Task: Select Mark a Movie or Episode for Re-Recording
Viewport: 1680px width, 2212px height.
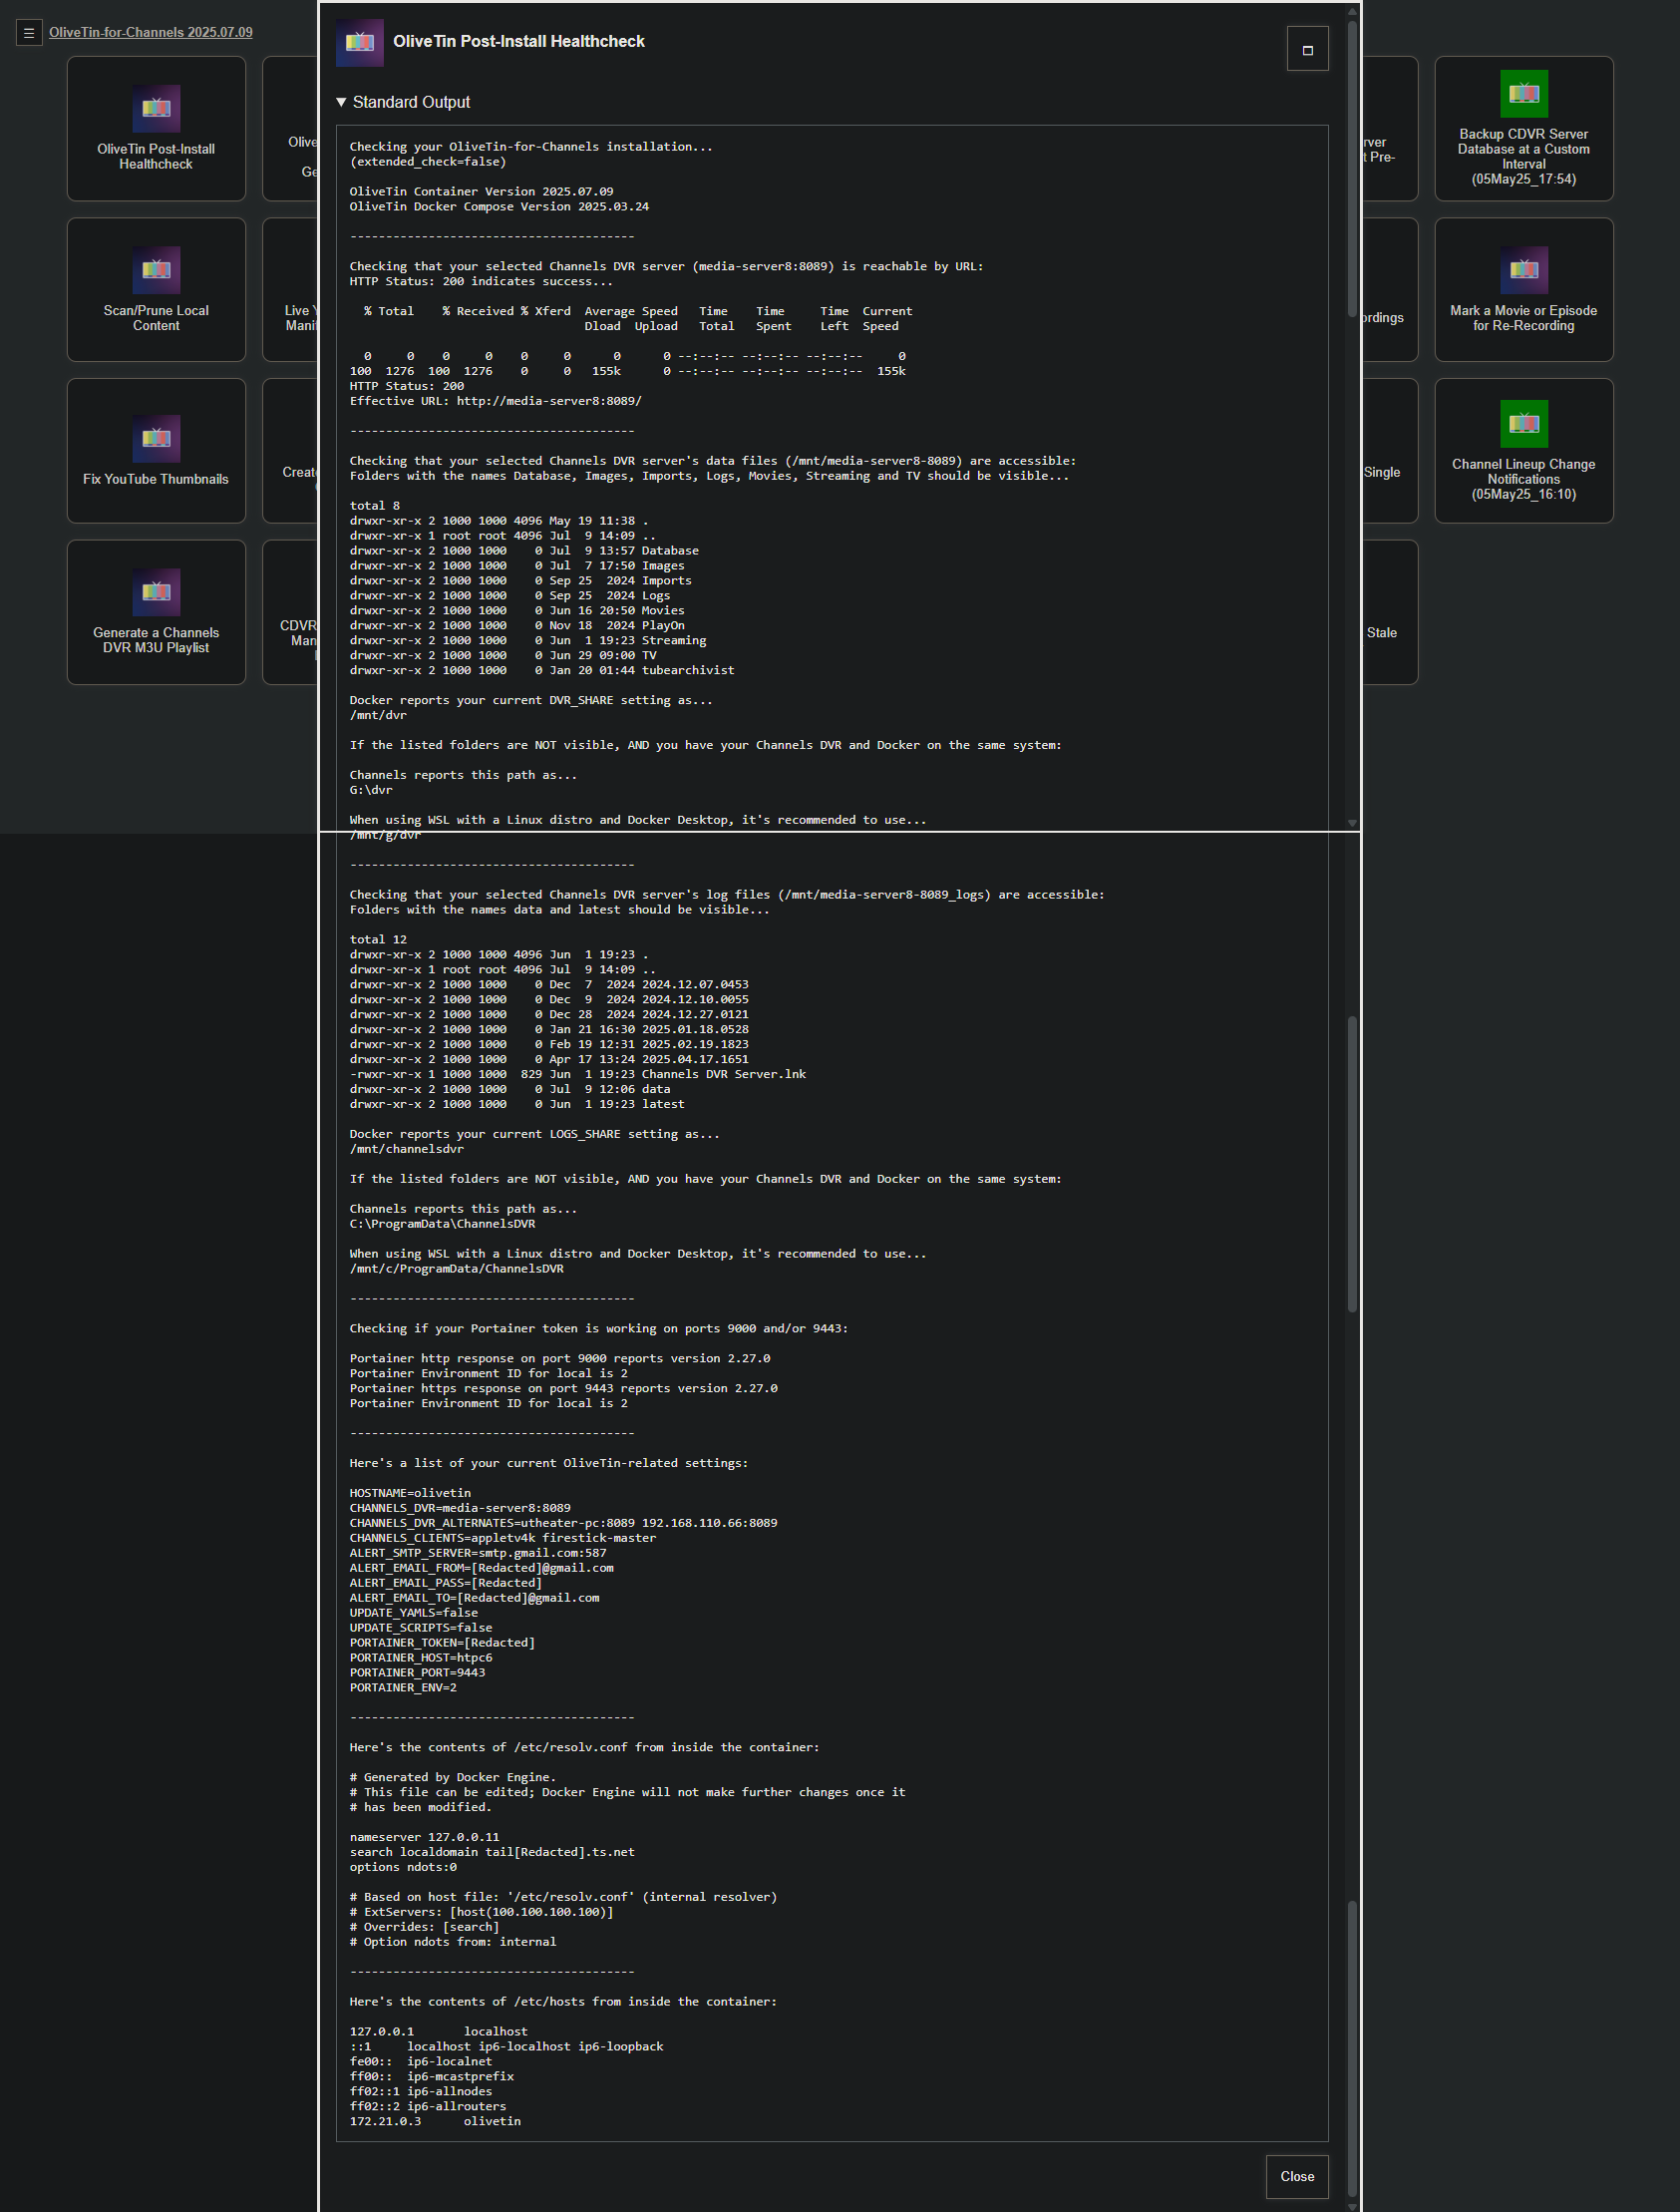Action: [x=1523, y=290]
